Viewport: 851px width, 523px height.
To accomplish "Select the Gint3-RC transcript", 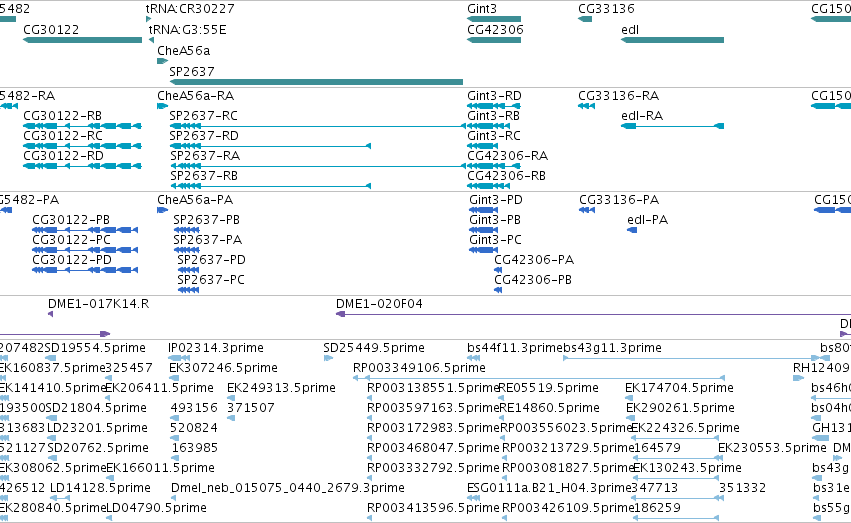I will click(482, 146).
